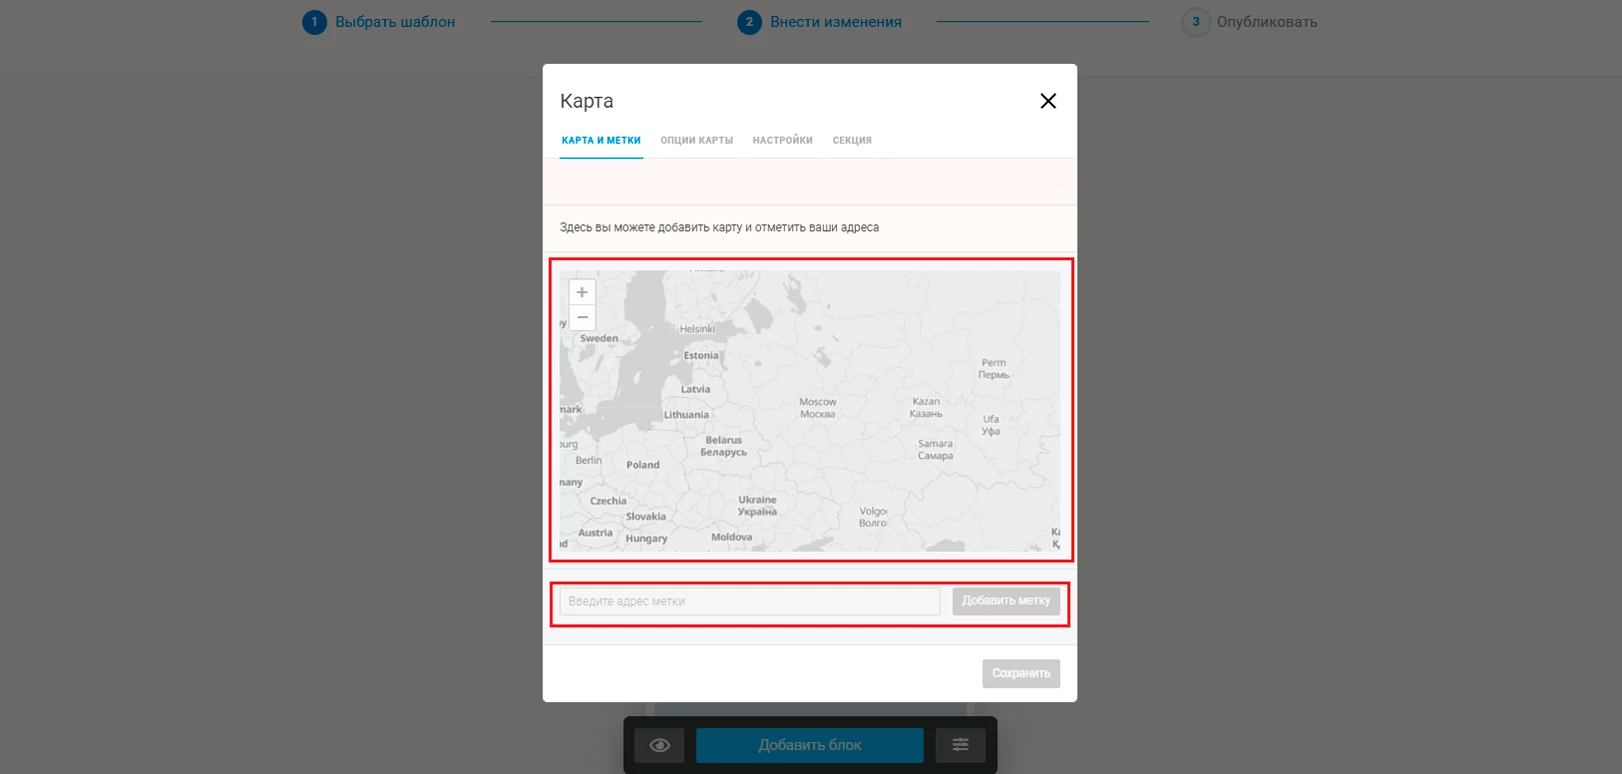1622x774 pixels.
Task: Click the Hungary label on the map
Action: [646, 539]
